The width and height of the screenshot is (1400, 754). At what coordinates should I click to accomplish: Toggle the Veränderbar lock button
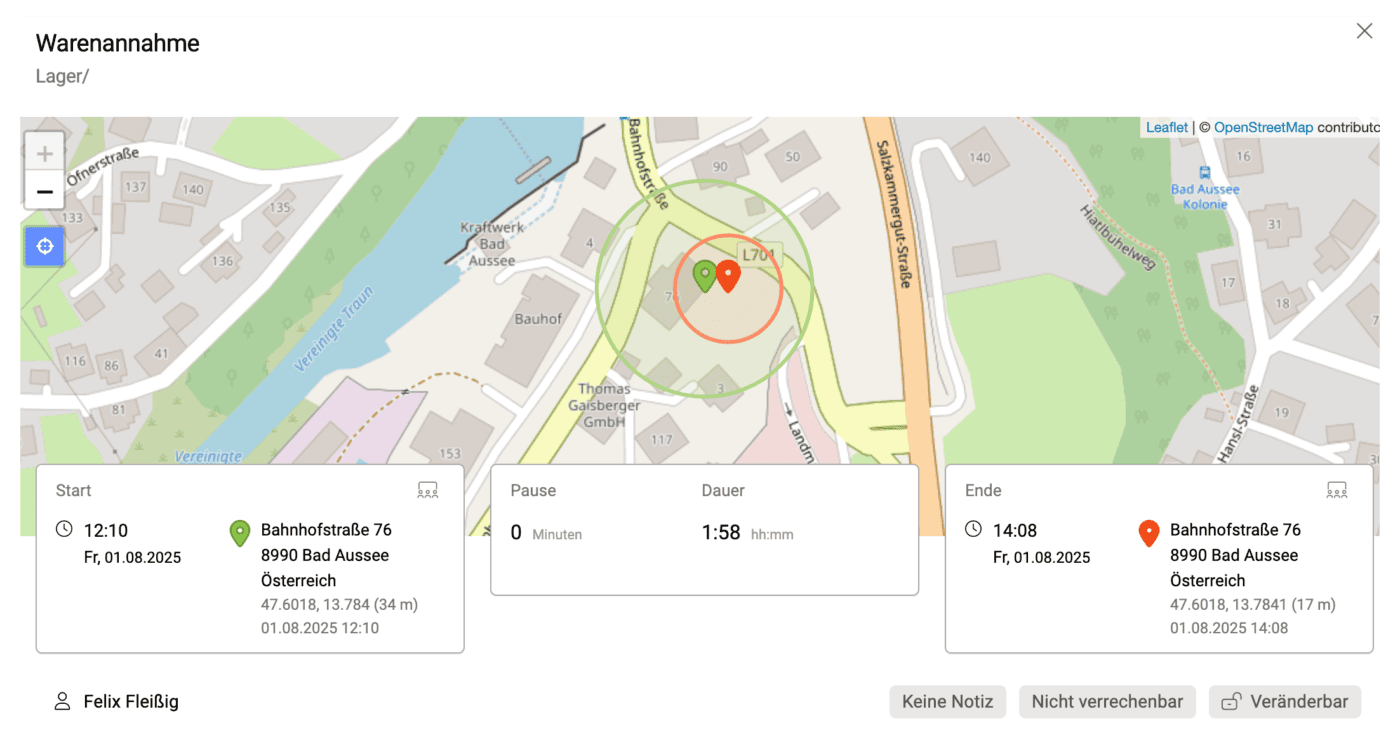coord(1285,702)
